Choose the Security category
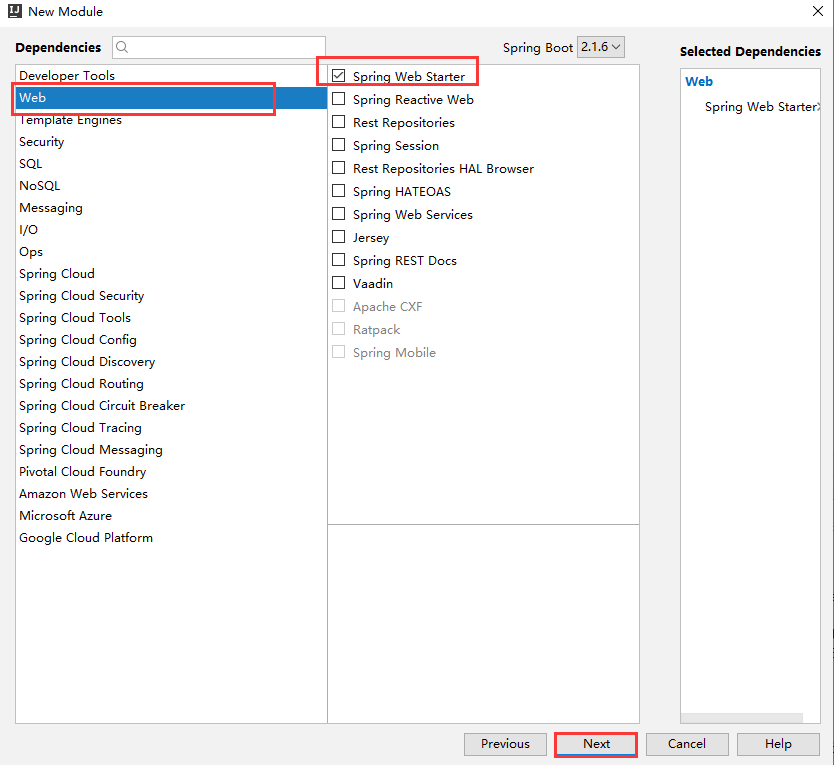 (171, 142)
